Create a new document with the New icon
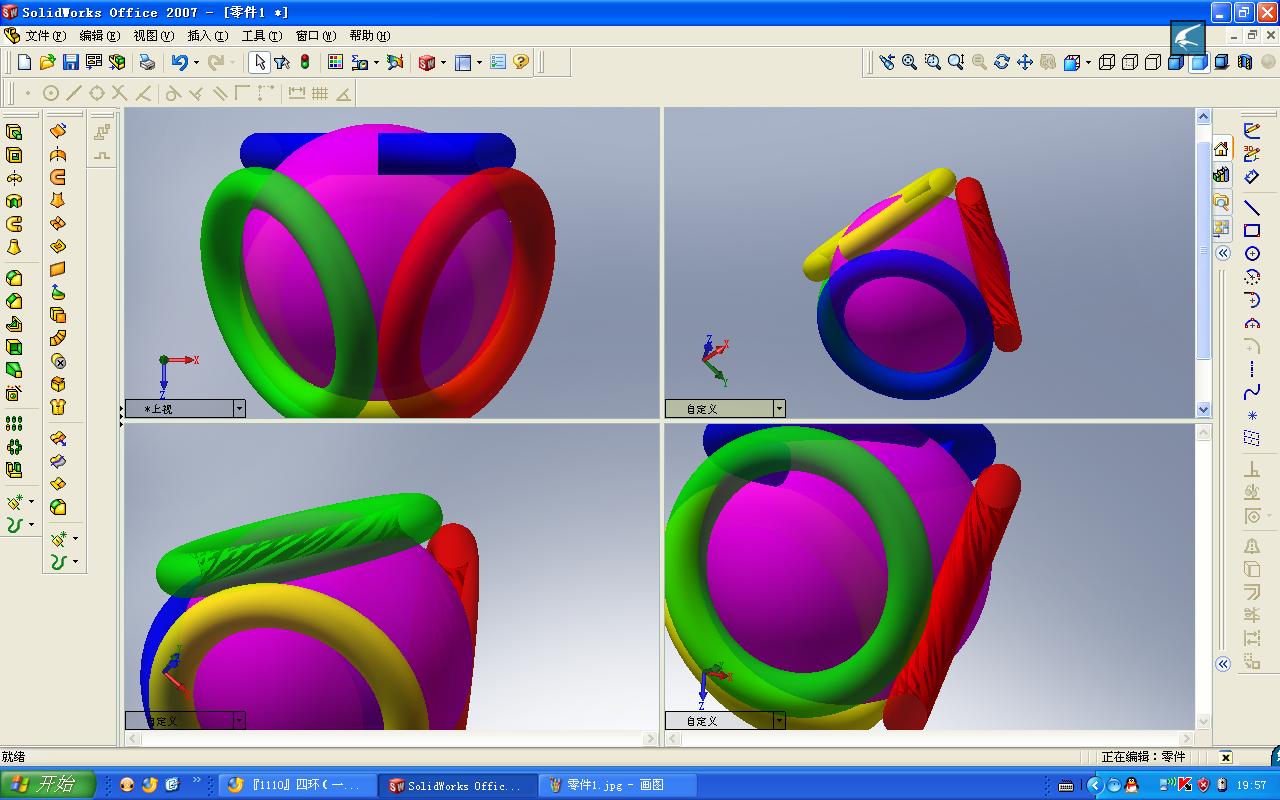This screenshot has width=1280, height=800. tap(25, 62)
